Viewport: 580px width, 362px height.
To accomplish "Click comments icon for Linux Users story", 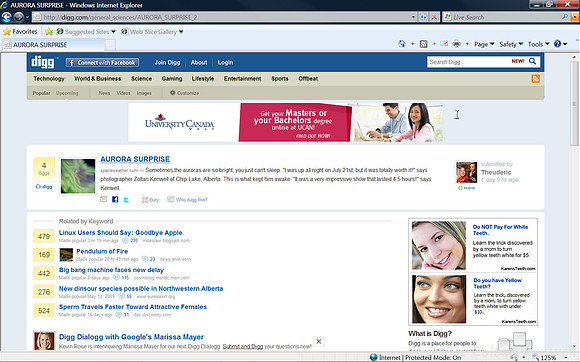I will (125, 240).
